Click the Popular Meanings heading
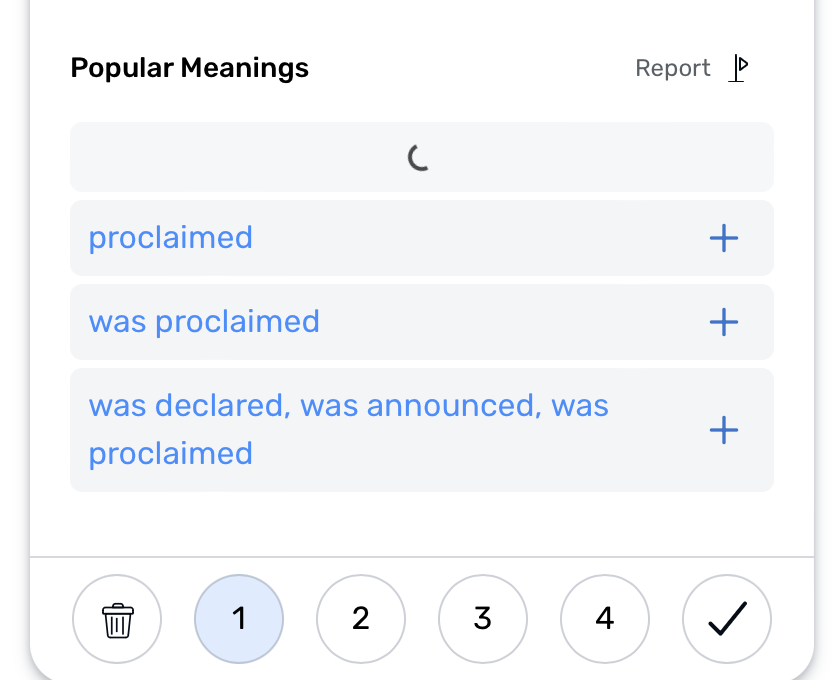 pyautogui.click(x=190, y=68)
